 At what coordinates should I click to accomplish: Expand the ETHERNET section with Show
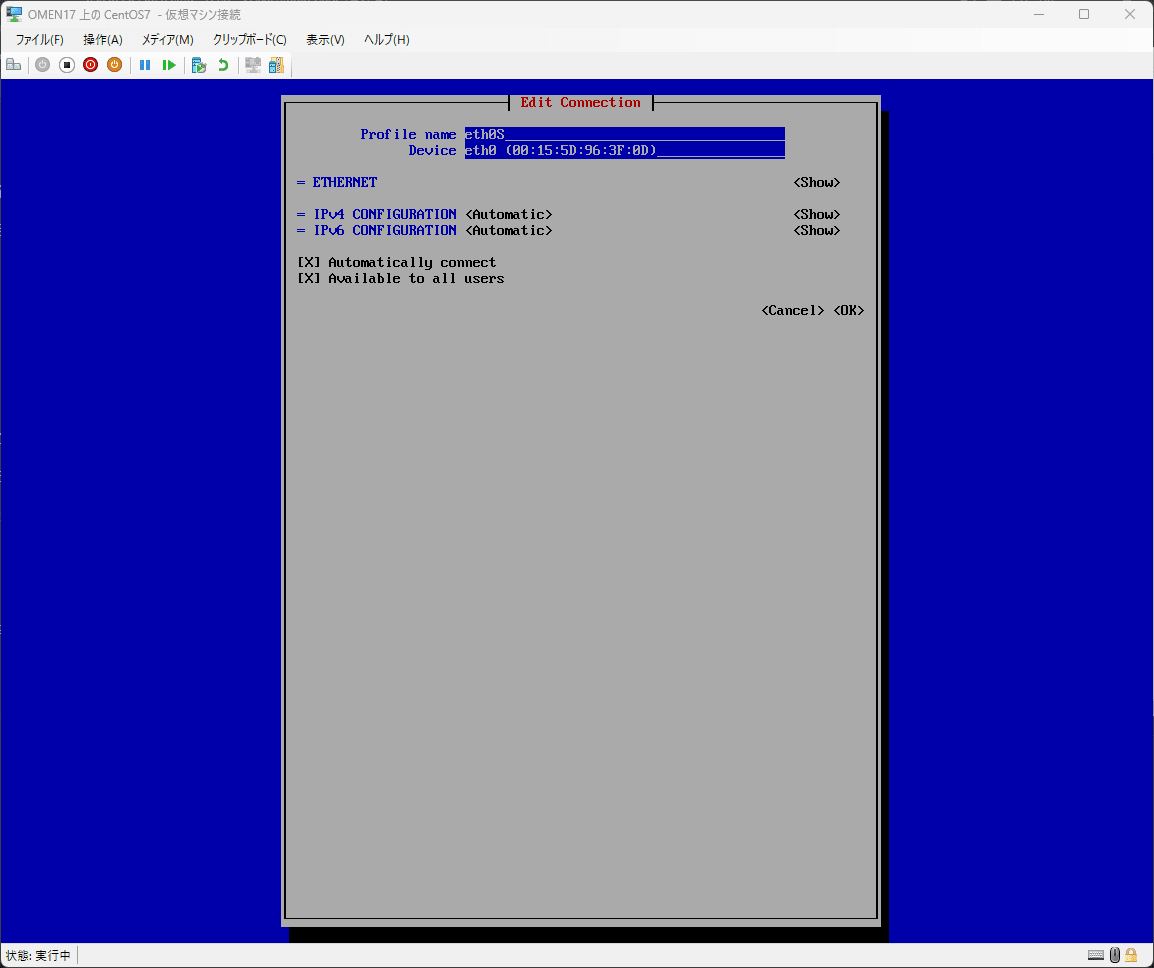click(817, 183)
